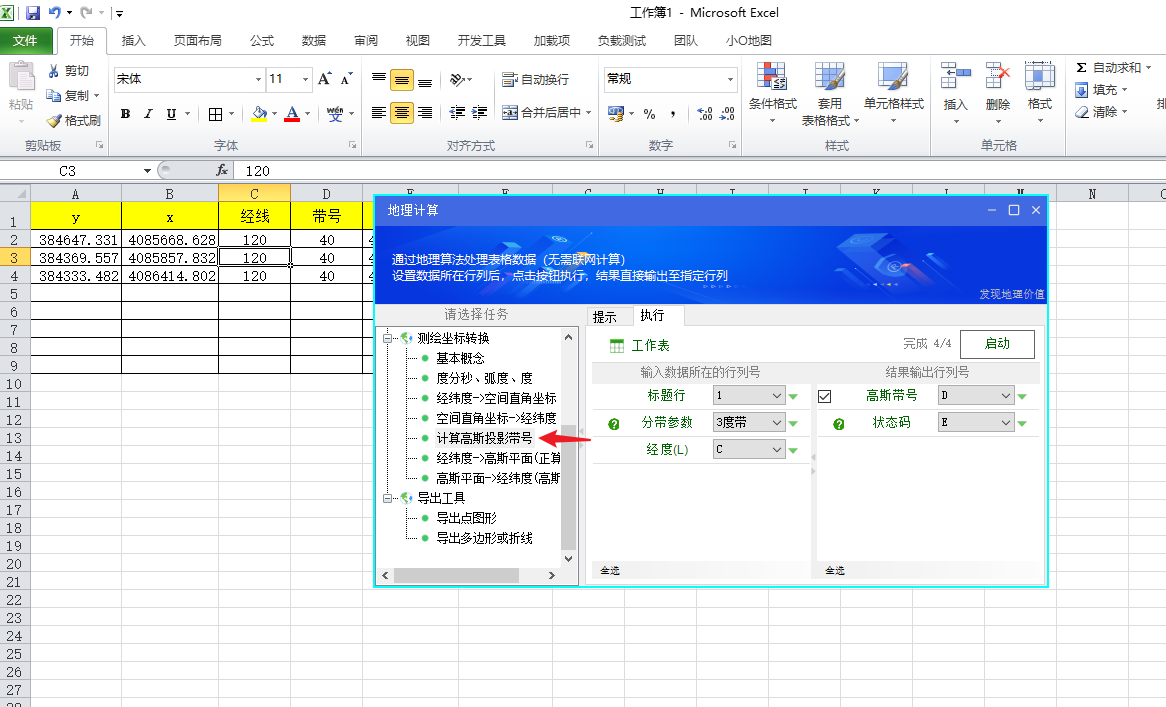The height and width of the screenshot is (707, 1166).
Task: Click AutoSum (自动求和) sigma icon
Action: (1082, 68)
